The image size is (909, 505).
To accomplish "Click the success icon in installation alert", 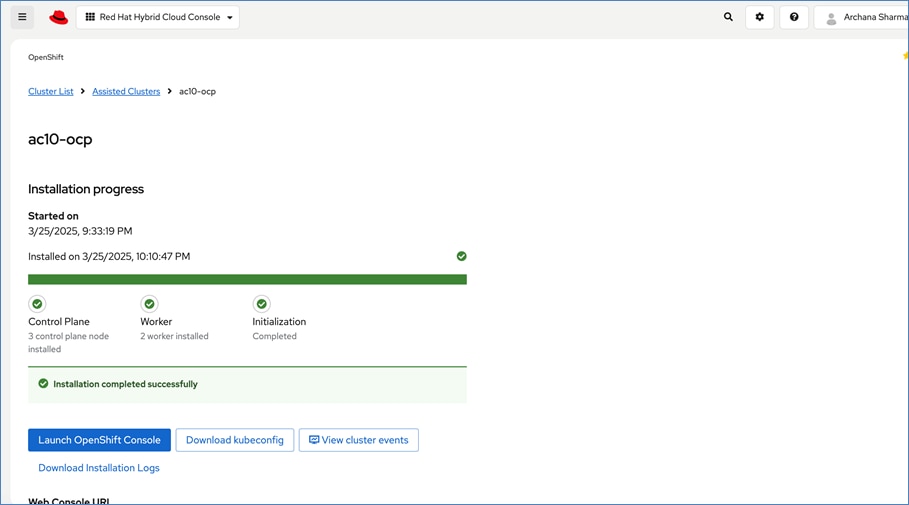I will coord(43,383).
